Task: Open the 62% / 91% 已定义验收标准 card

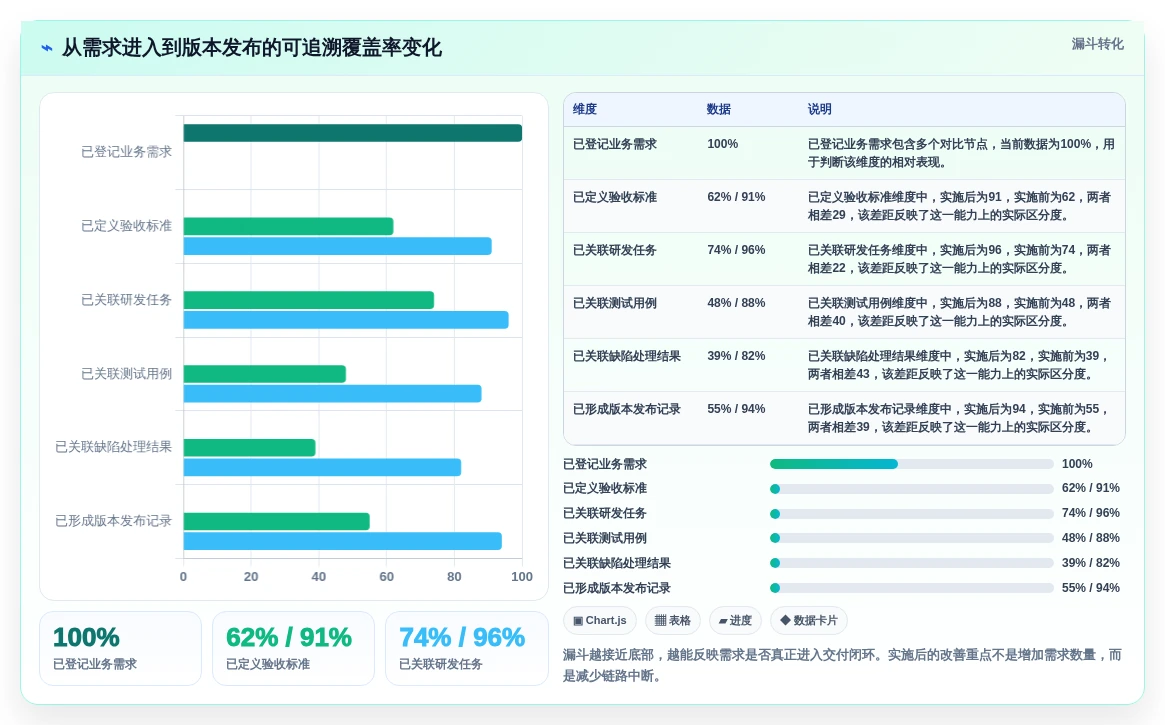Action: click(293, 648)
